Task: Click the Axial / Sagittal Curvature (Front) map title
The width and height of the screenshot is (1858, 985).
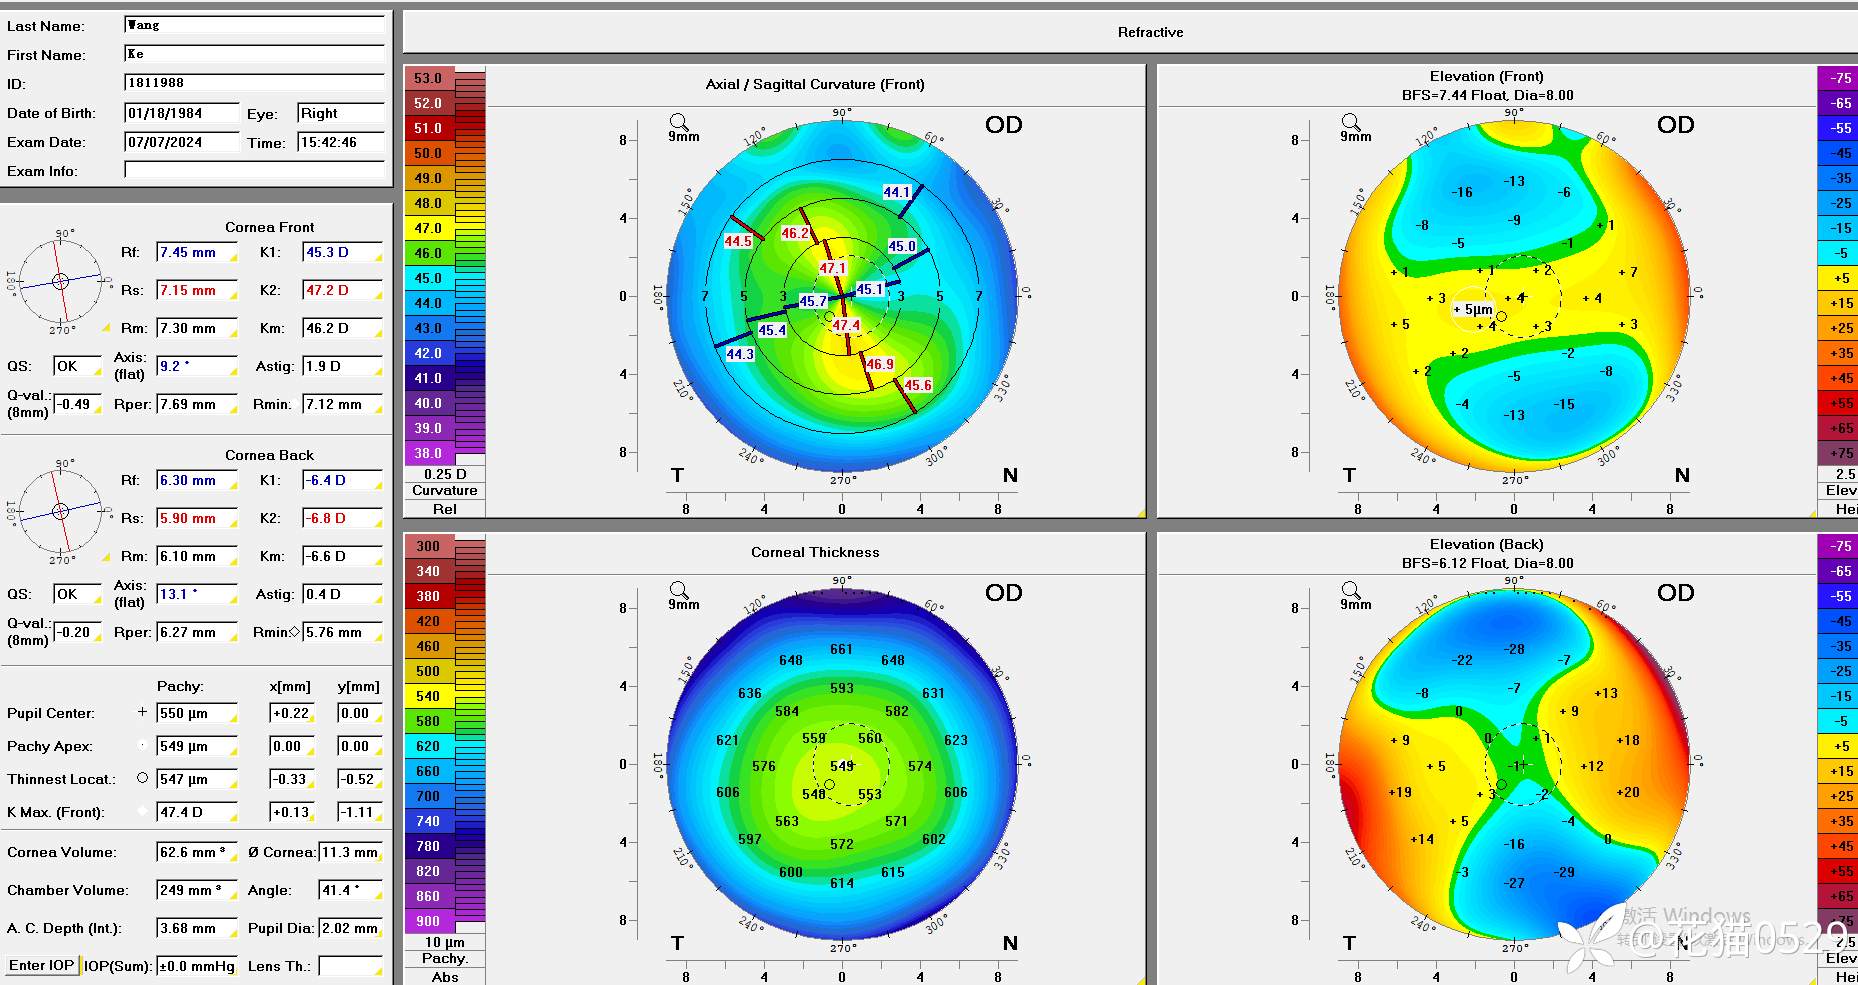Action: pos(814,84)
